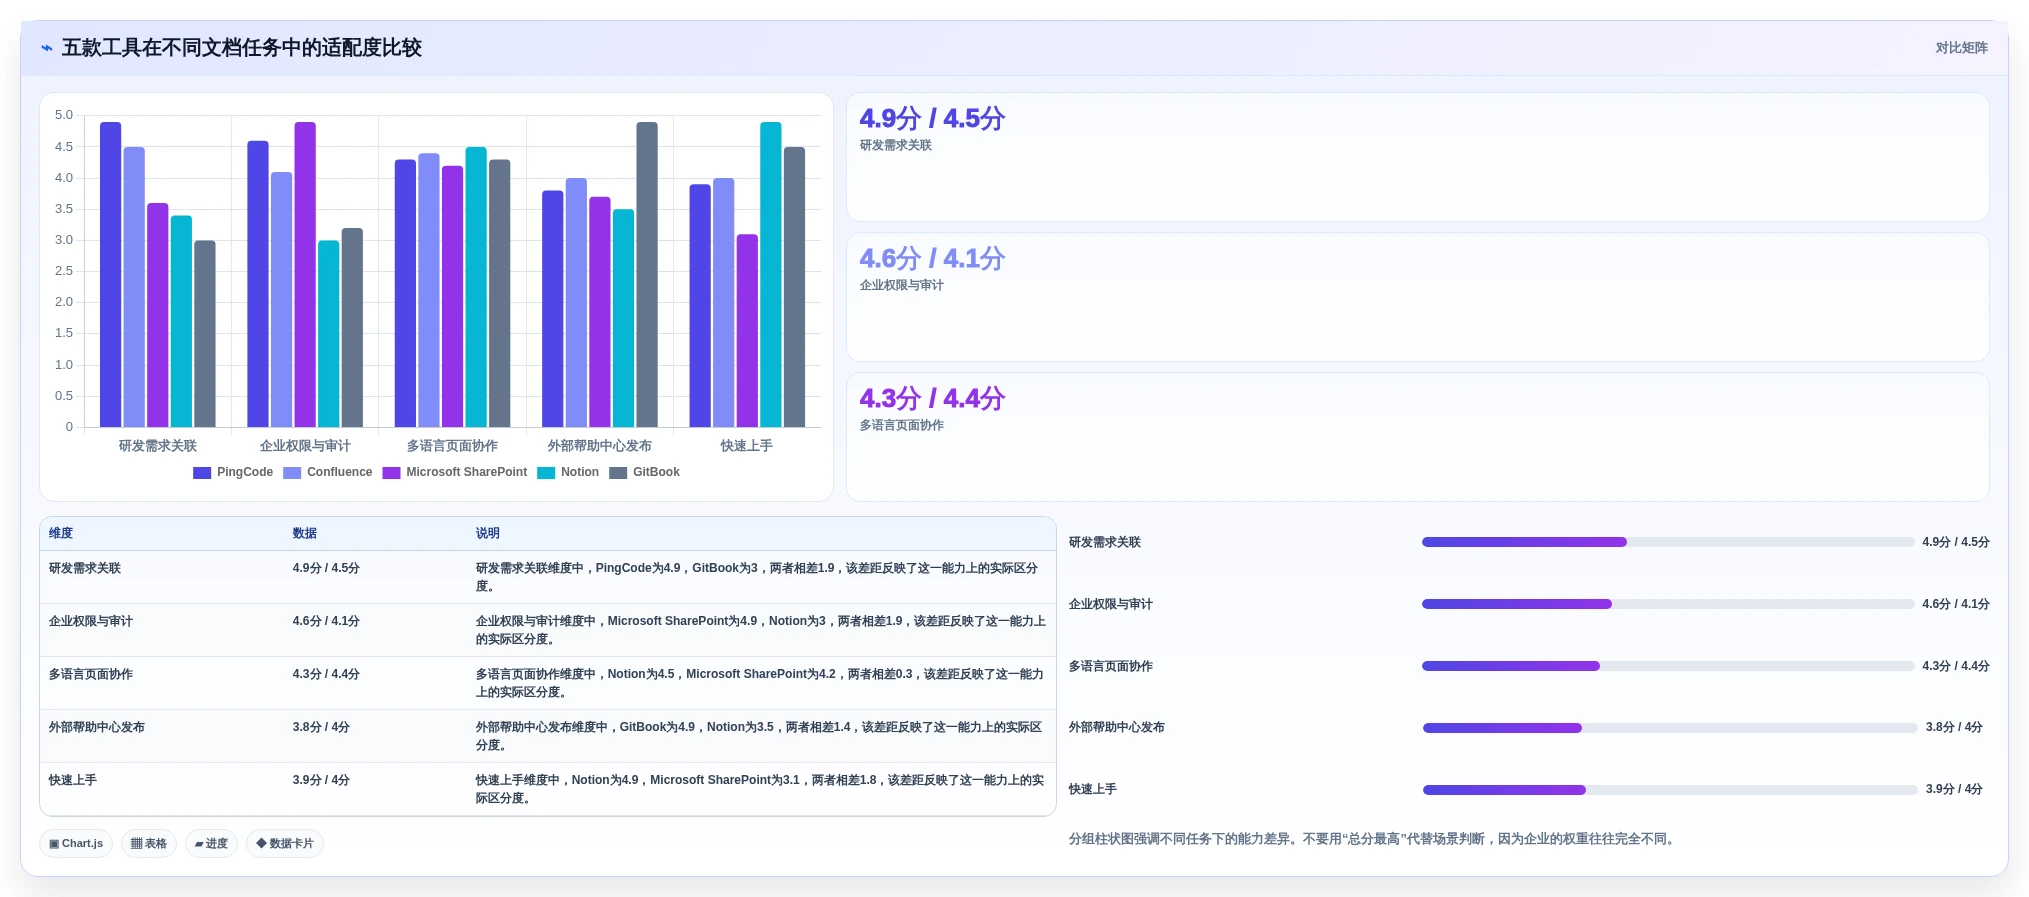The width and height of the screenshot is (2029, 897).
Task: Click the Chart.js tag chip
Action: [76, 844]
